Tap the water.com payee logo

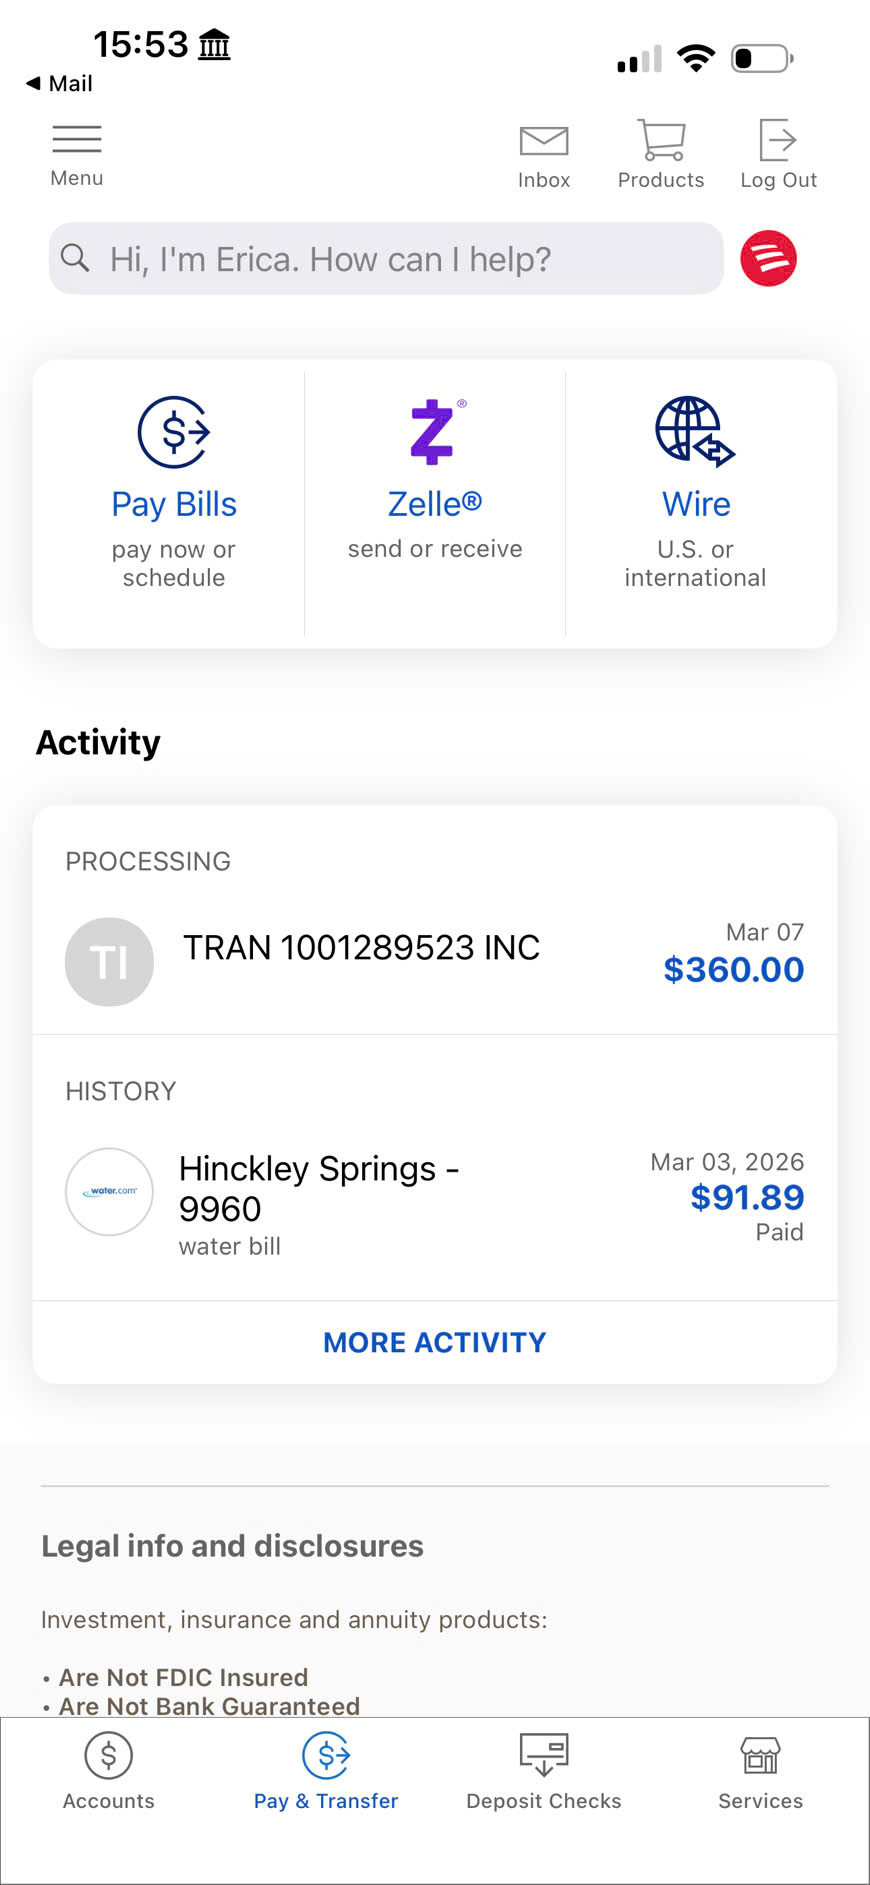(x=109, y=1191)
